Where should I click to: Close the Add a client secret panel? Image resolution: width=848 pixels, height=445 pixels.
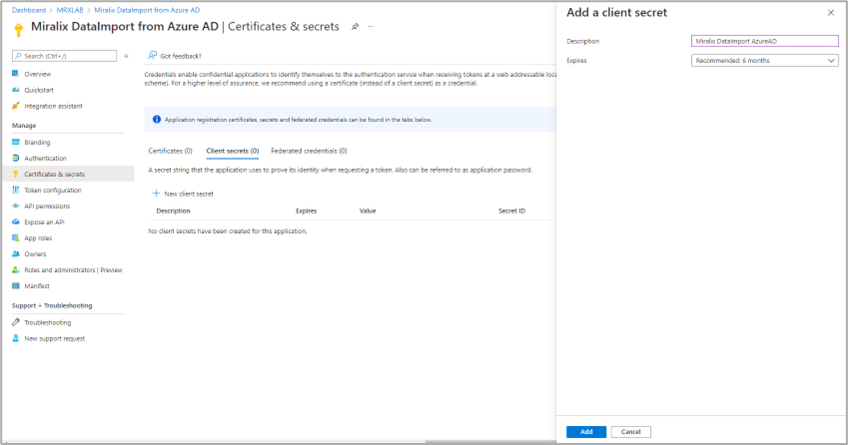[831, 12]
